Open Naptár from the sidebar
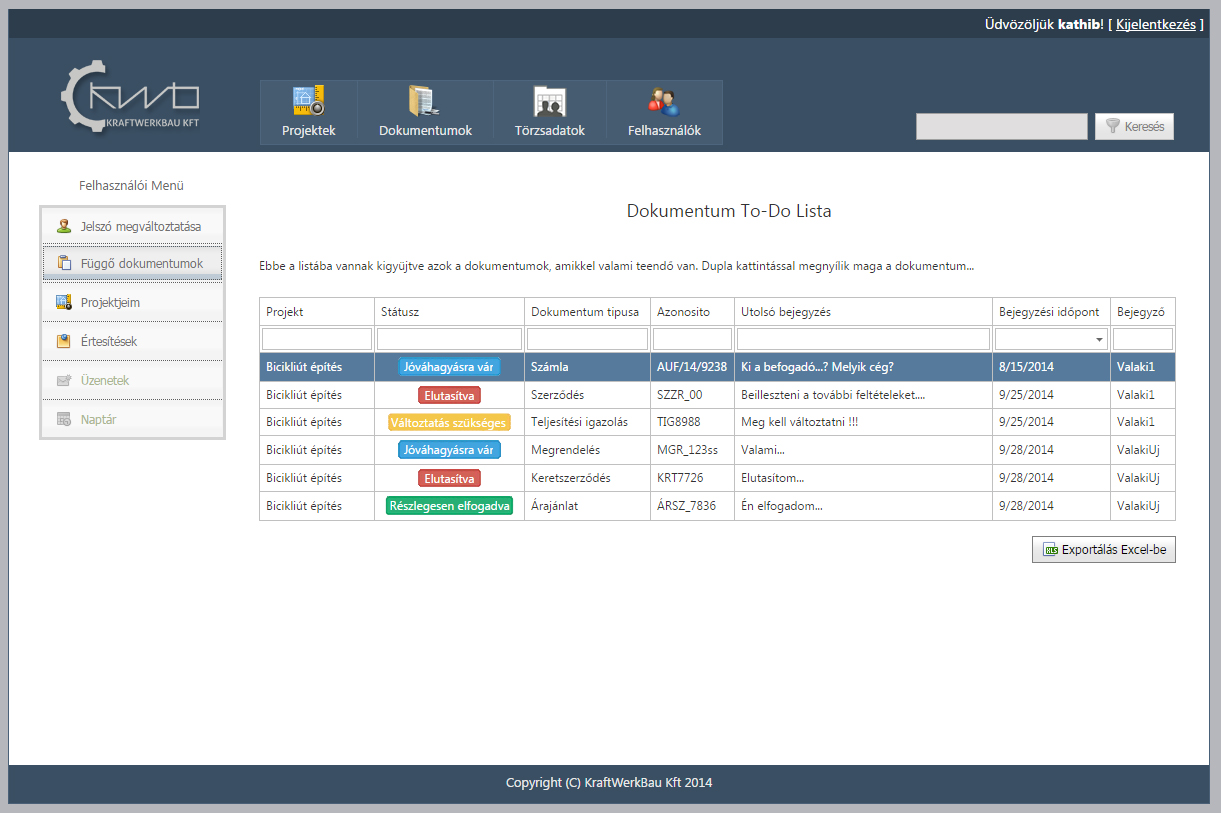The image size is (1221, 813). 132,419
